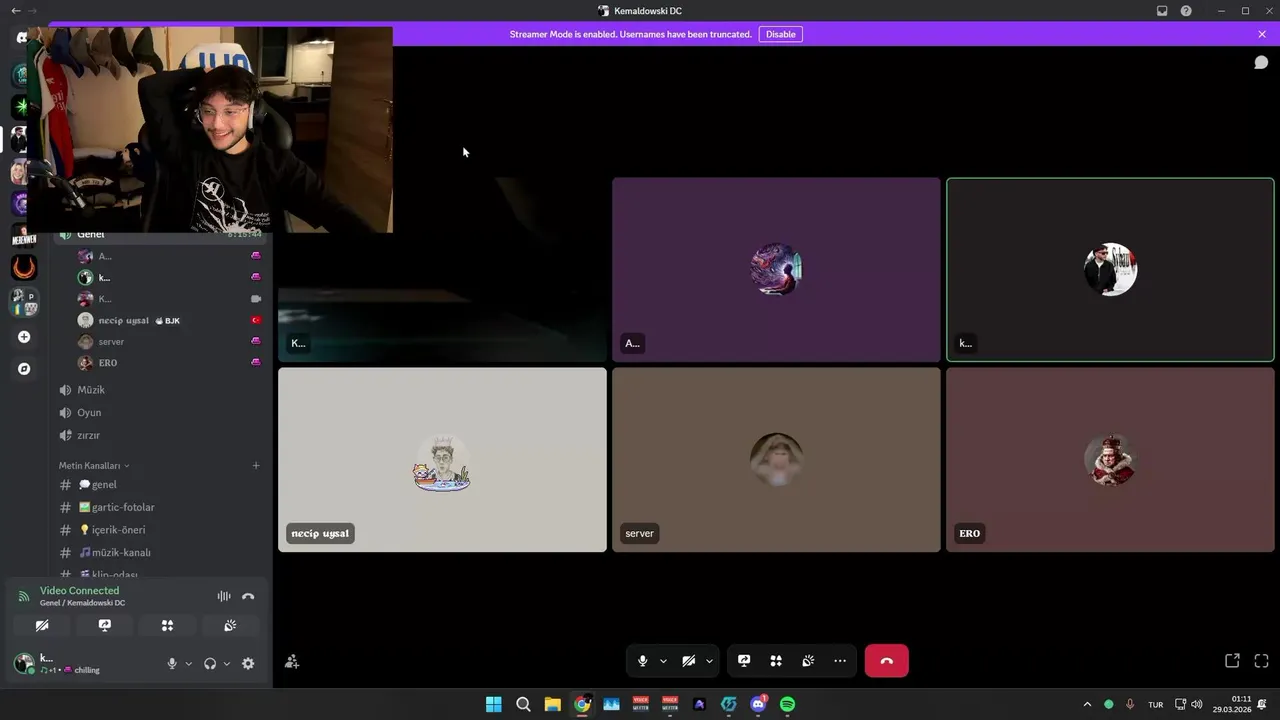Toggle camera in Video Connected panel
The width and height of the screenshot is (1280, 720).
[x=42, y=625]
